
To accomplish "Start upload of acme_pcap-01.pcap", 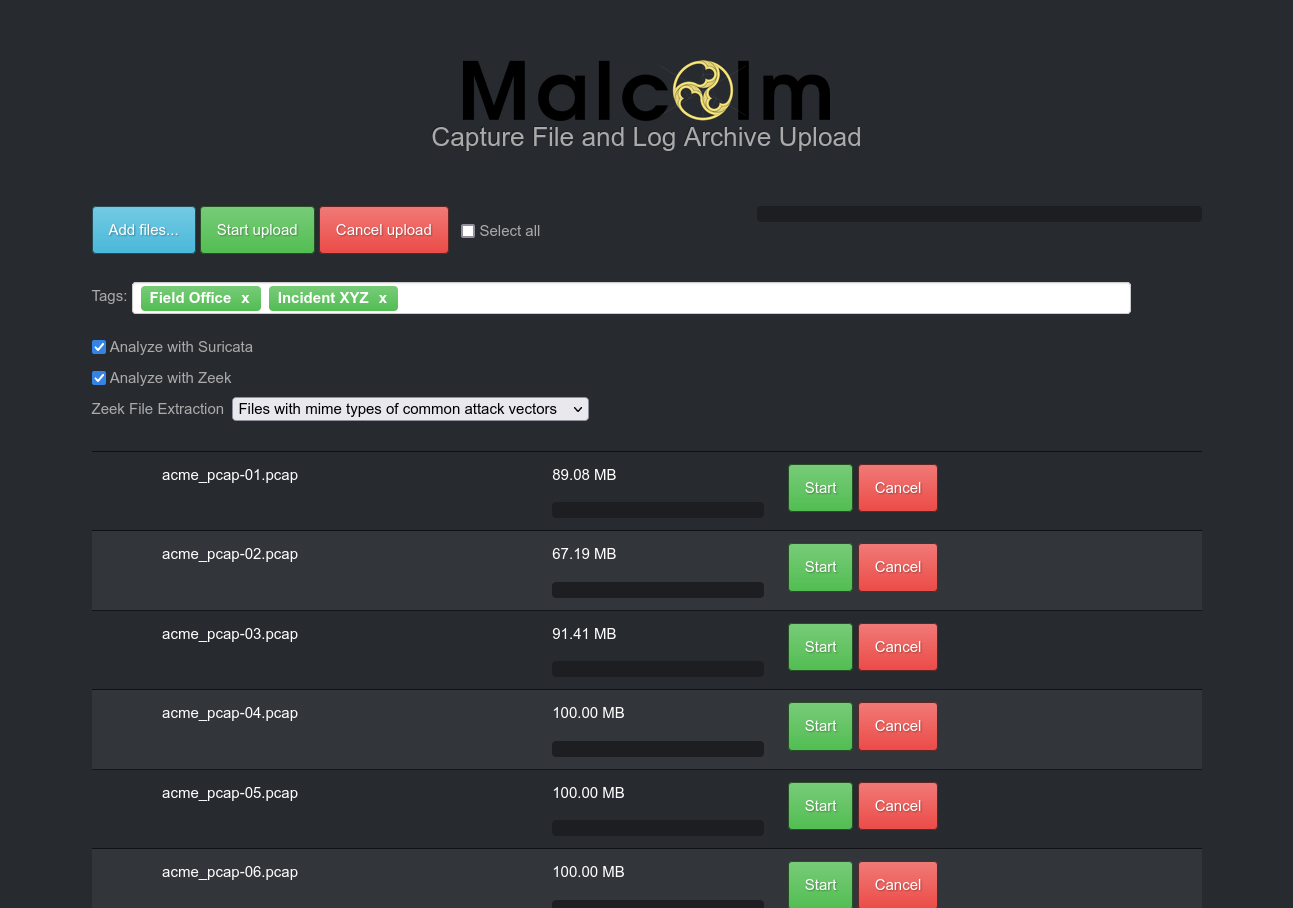I will pos(820,488).
